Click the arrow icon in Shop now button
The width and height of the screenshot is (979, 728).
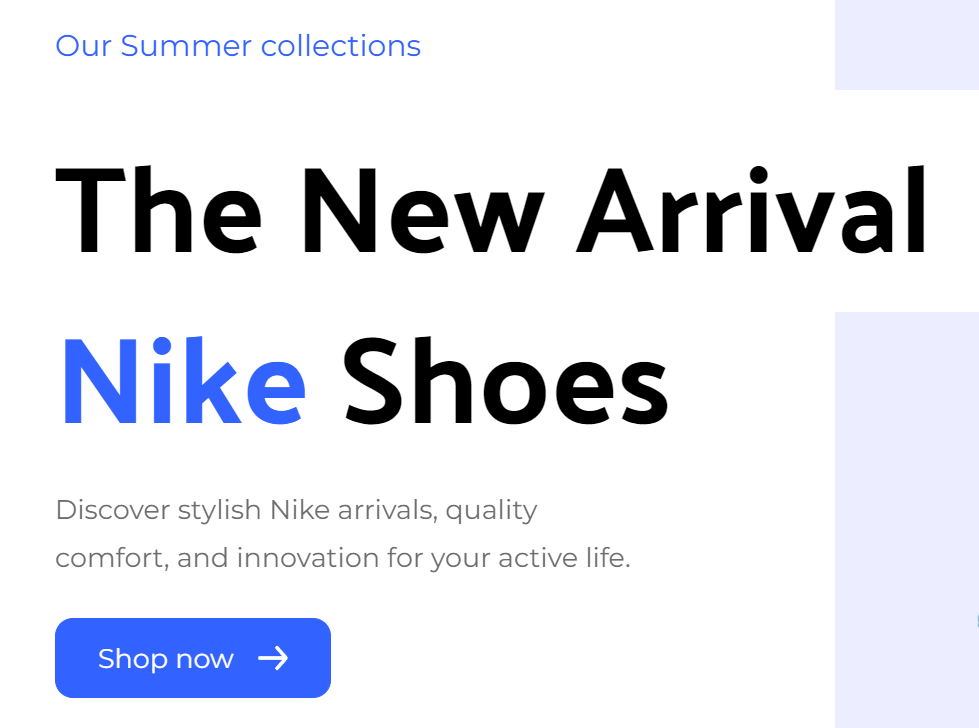pyautogui.click(x=273, y=658)
